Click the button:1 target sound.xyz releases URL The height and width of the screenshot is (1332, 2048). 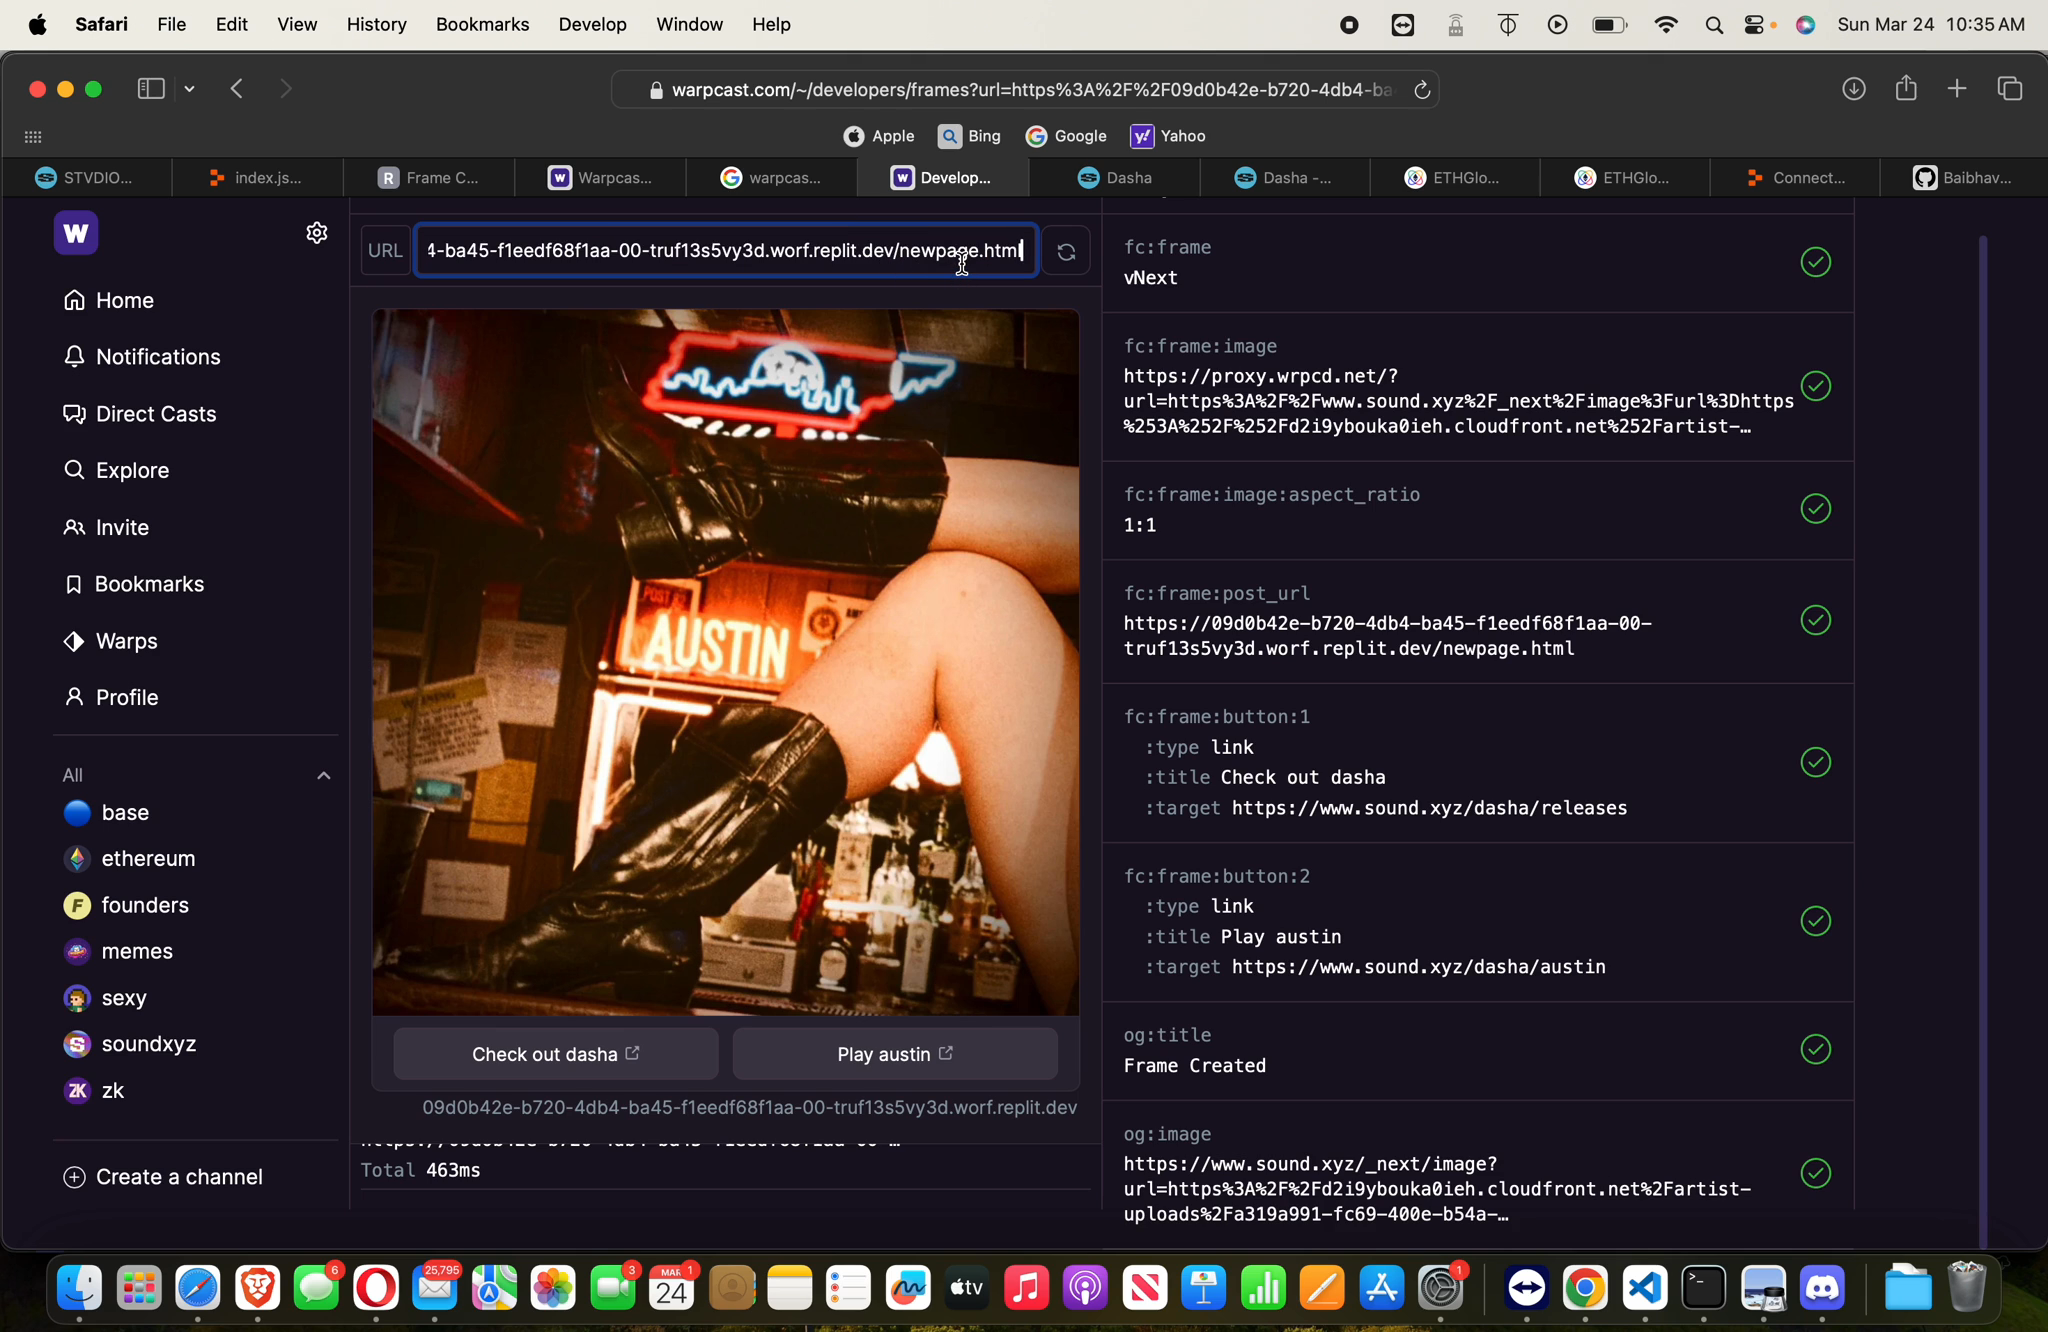[x=1429, y=808]
